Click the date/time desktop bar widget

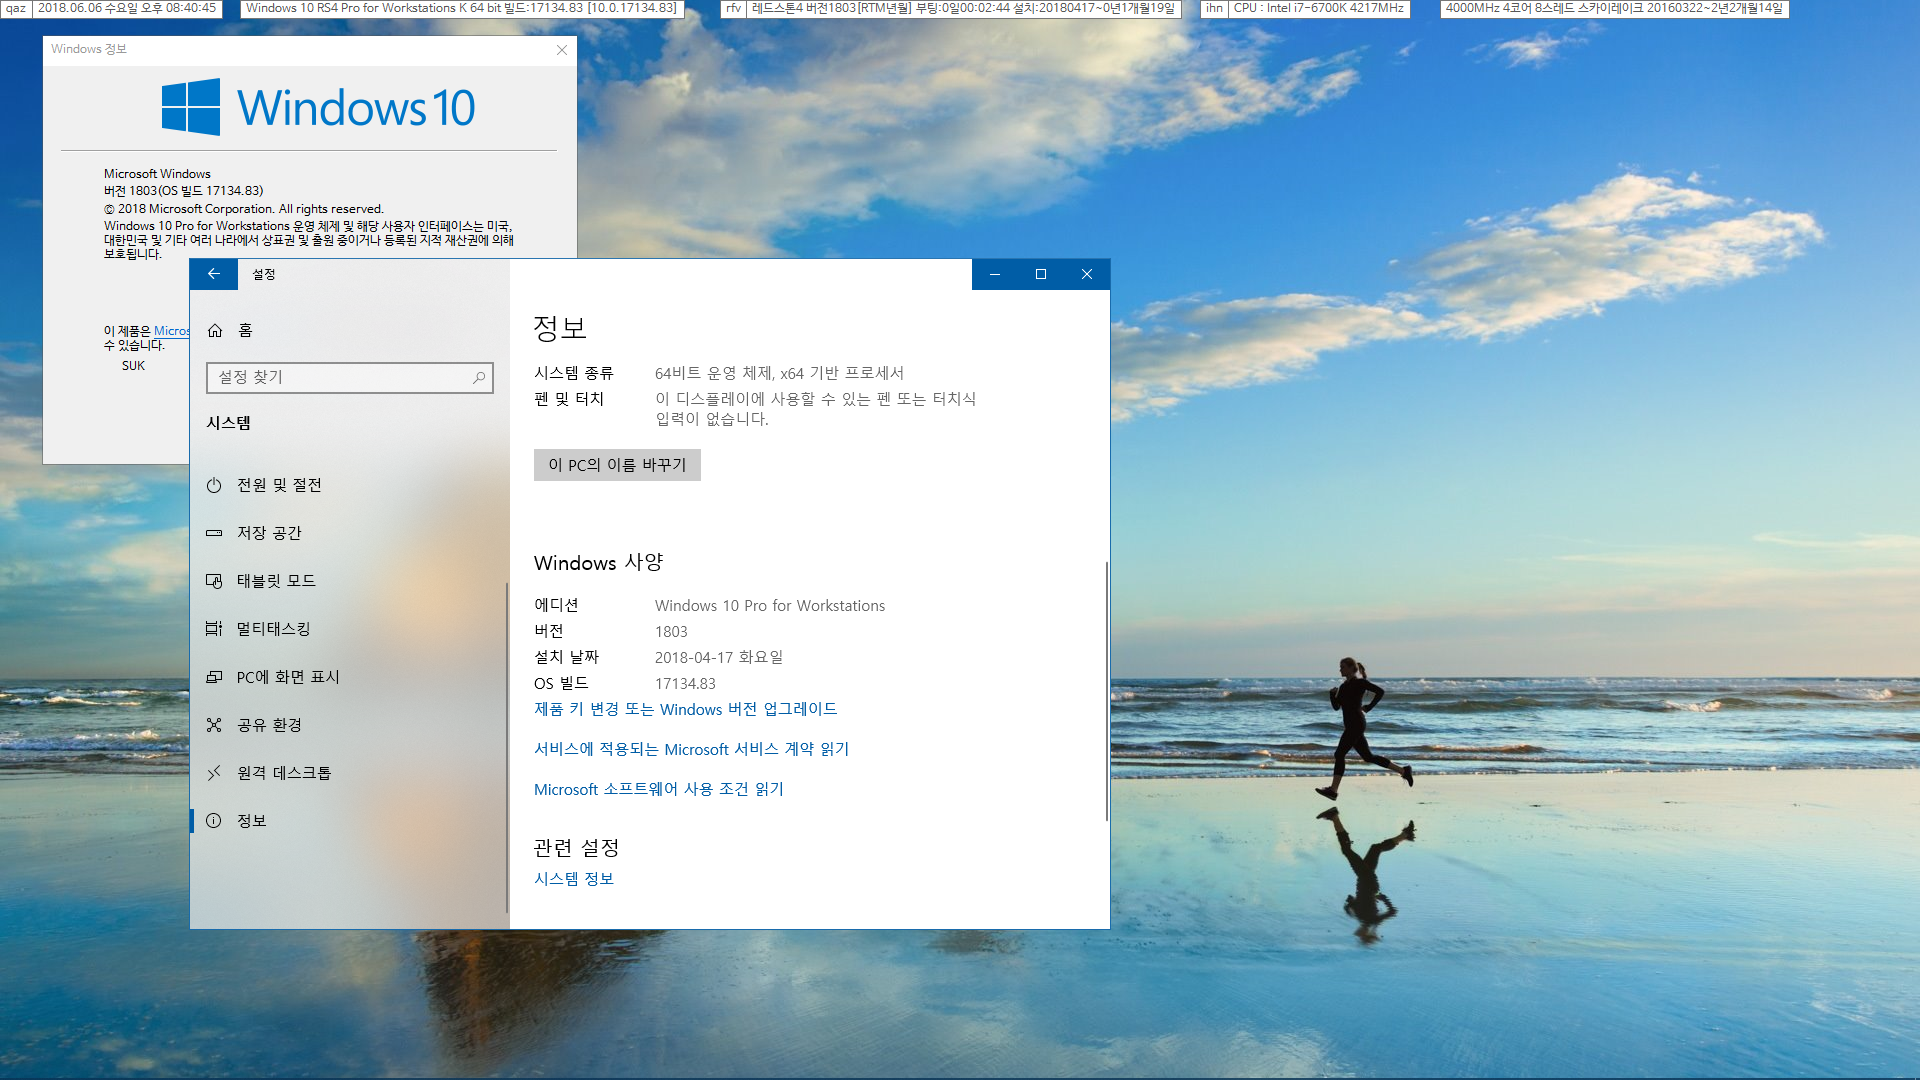127,8
